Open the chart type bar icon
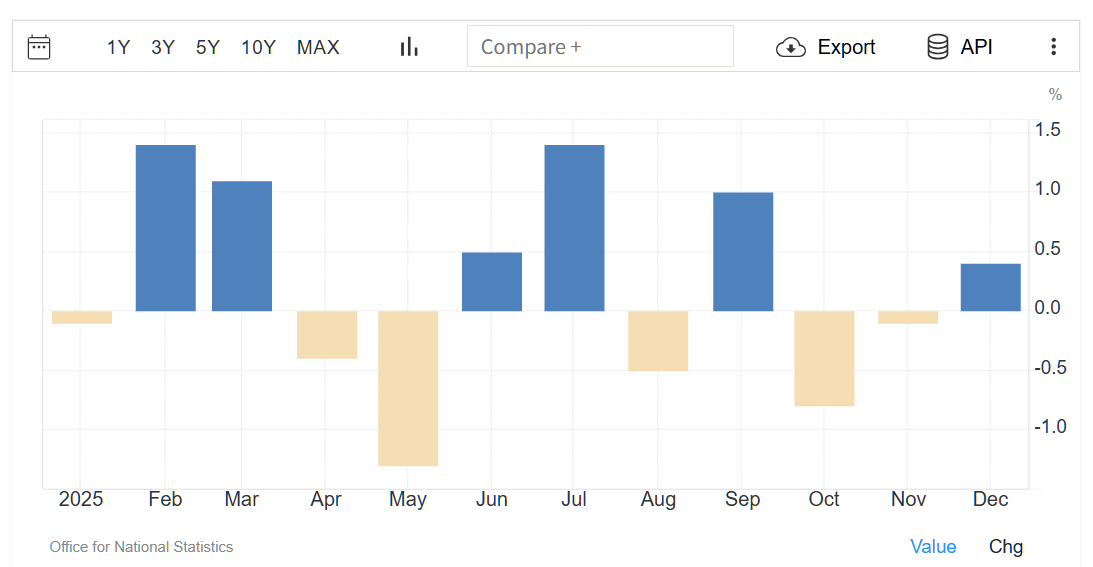 (x=409, y=47)
